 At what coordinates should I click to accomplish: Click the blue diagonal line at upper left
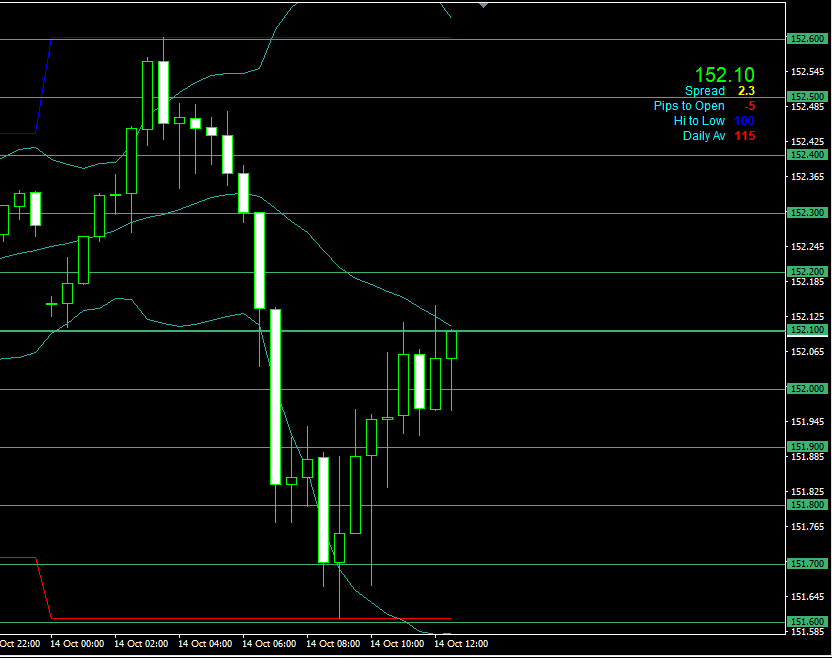point(43,85)
